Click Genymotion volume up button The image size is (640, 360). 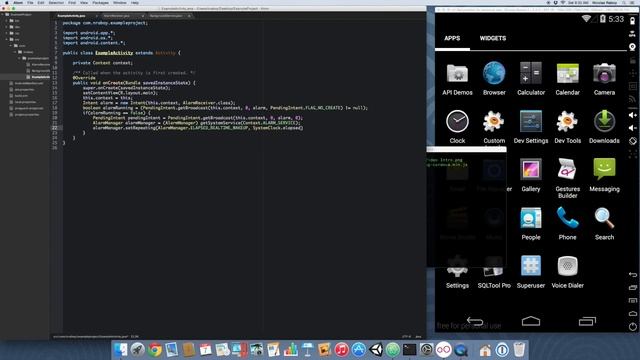click(632, 115)
